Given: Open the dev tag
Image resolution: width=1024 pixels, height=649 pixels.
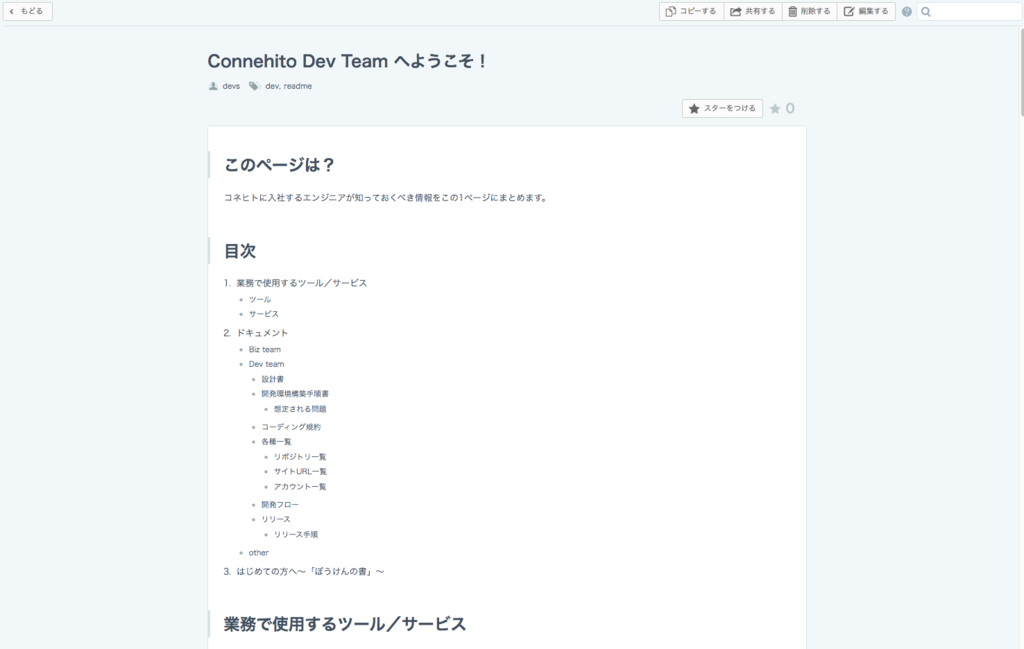Looking at the screenshot, I should coord(272,86).
